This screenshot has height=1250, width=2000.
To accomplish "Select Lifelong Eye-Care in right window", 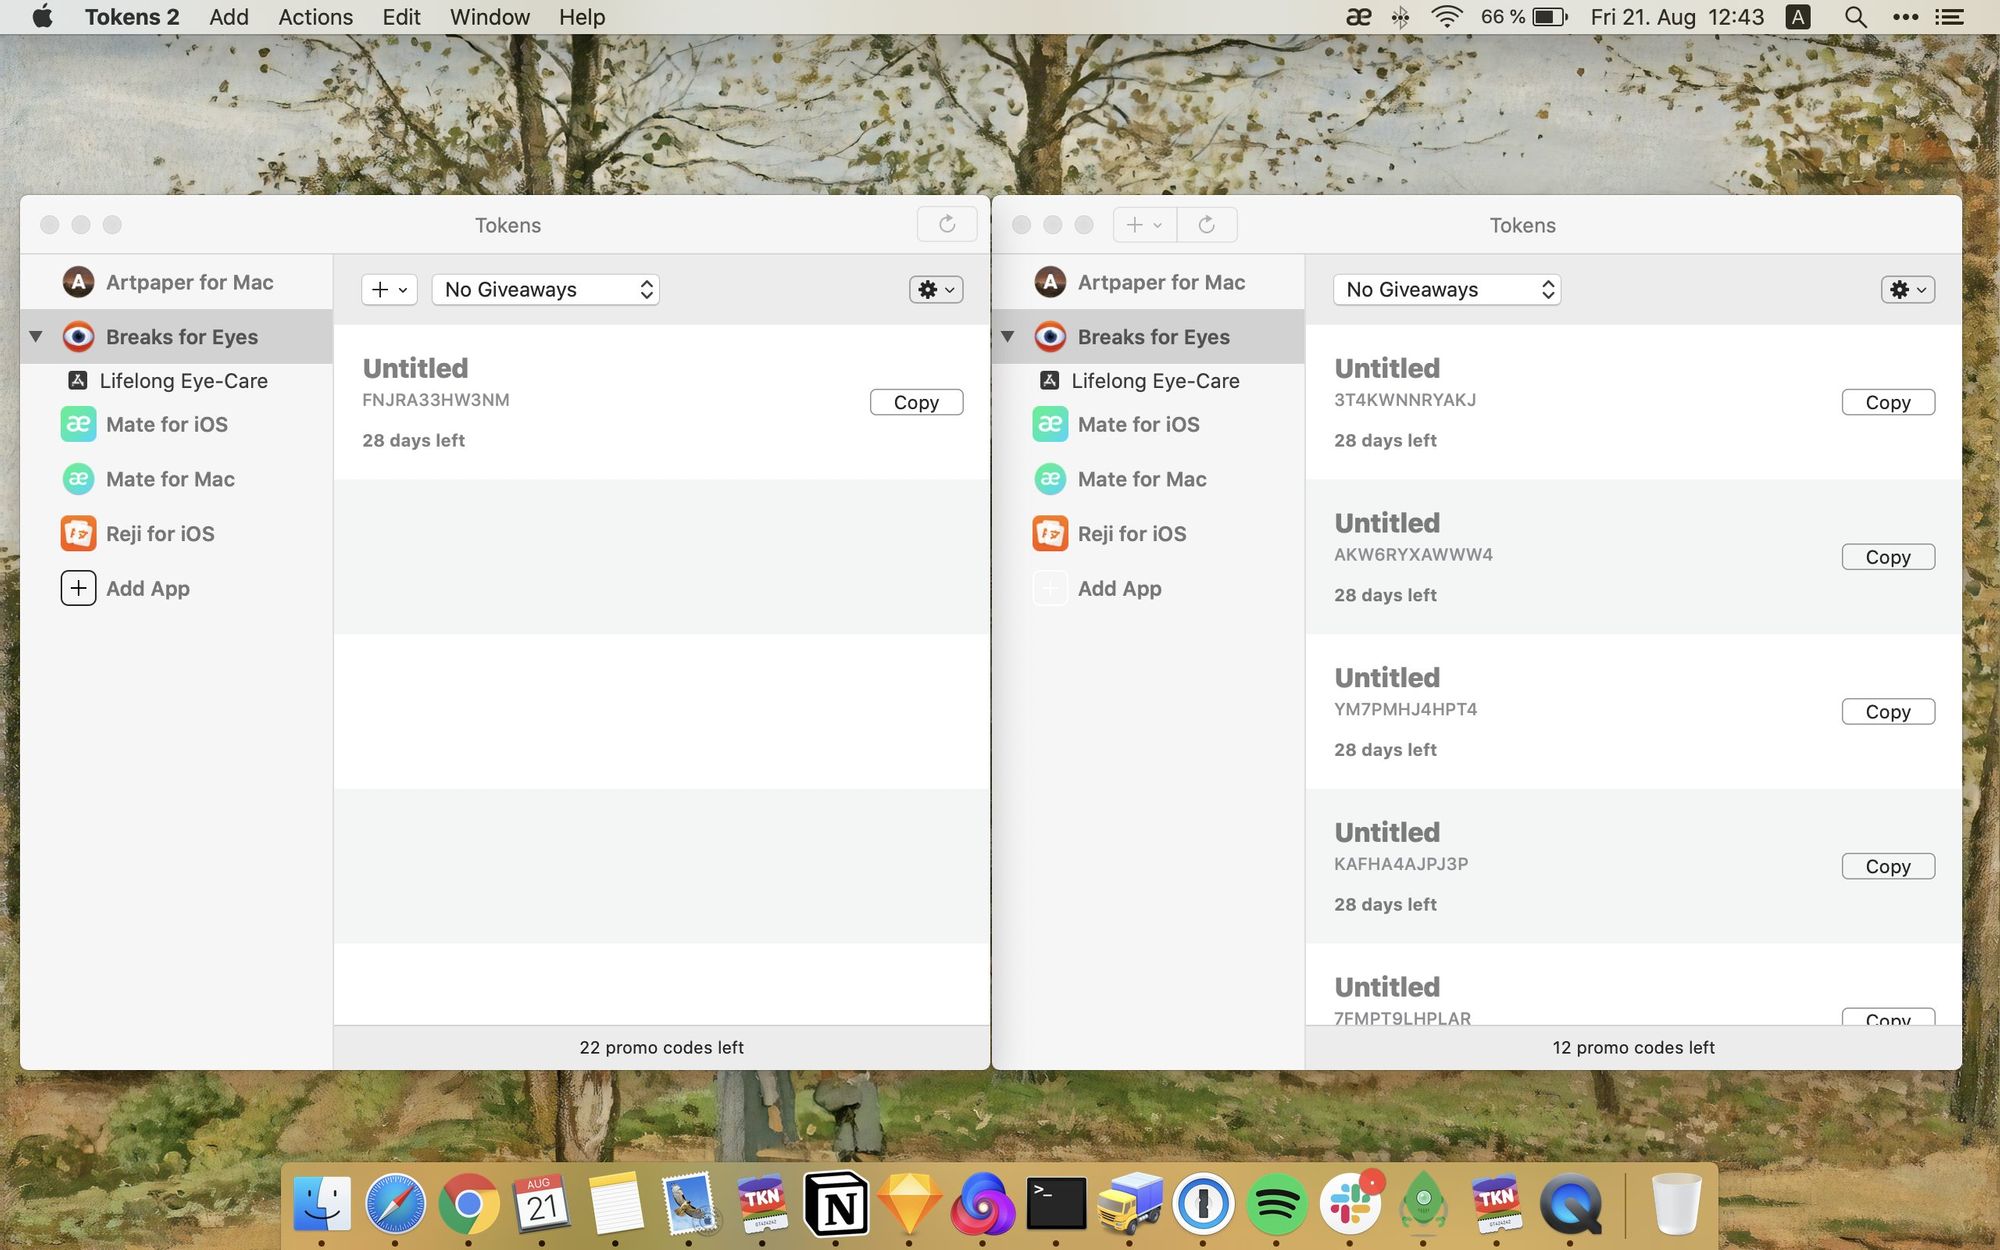I will pos(1148,381).
